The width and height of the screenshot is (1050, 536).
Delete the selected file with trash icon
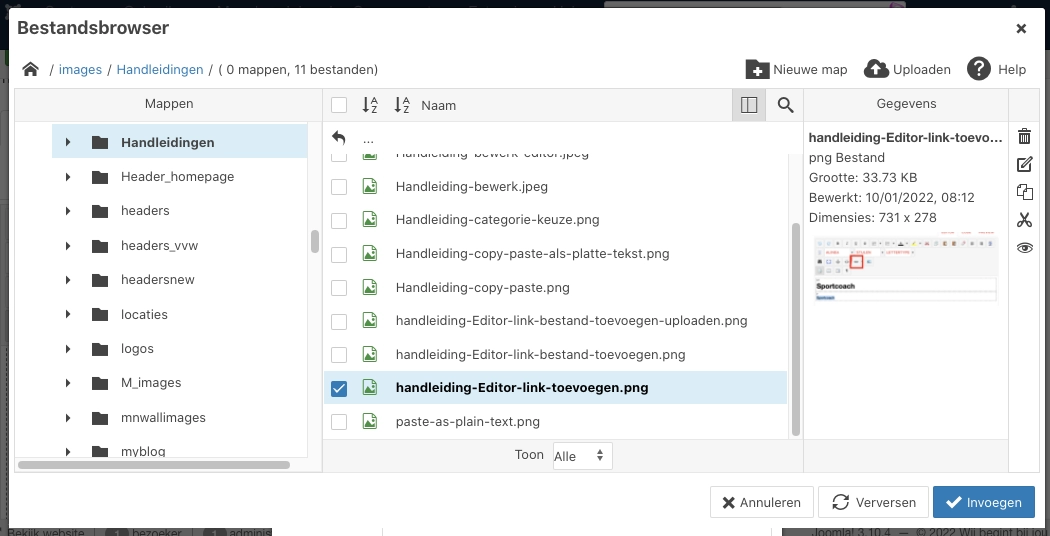tap(1025, 136)
